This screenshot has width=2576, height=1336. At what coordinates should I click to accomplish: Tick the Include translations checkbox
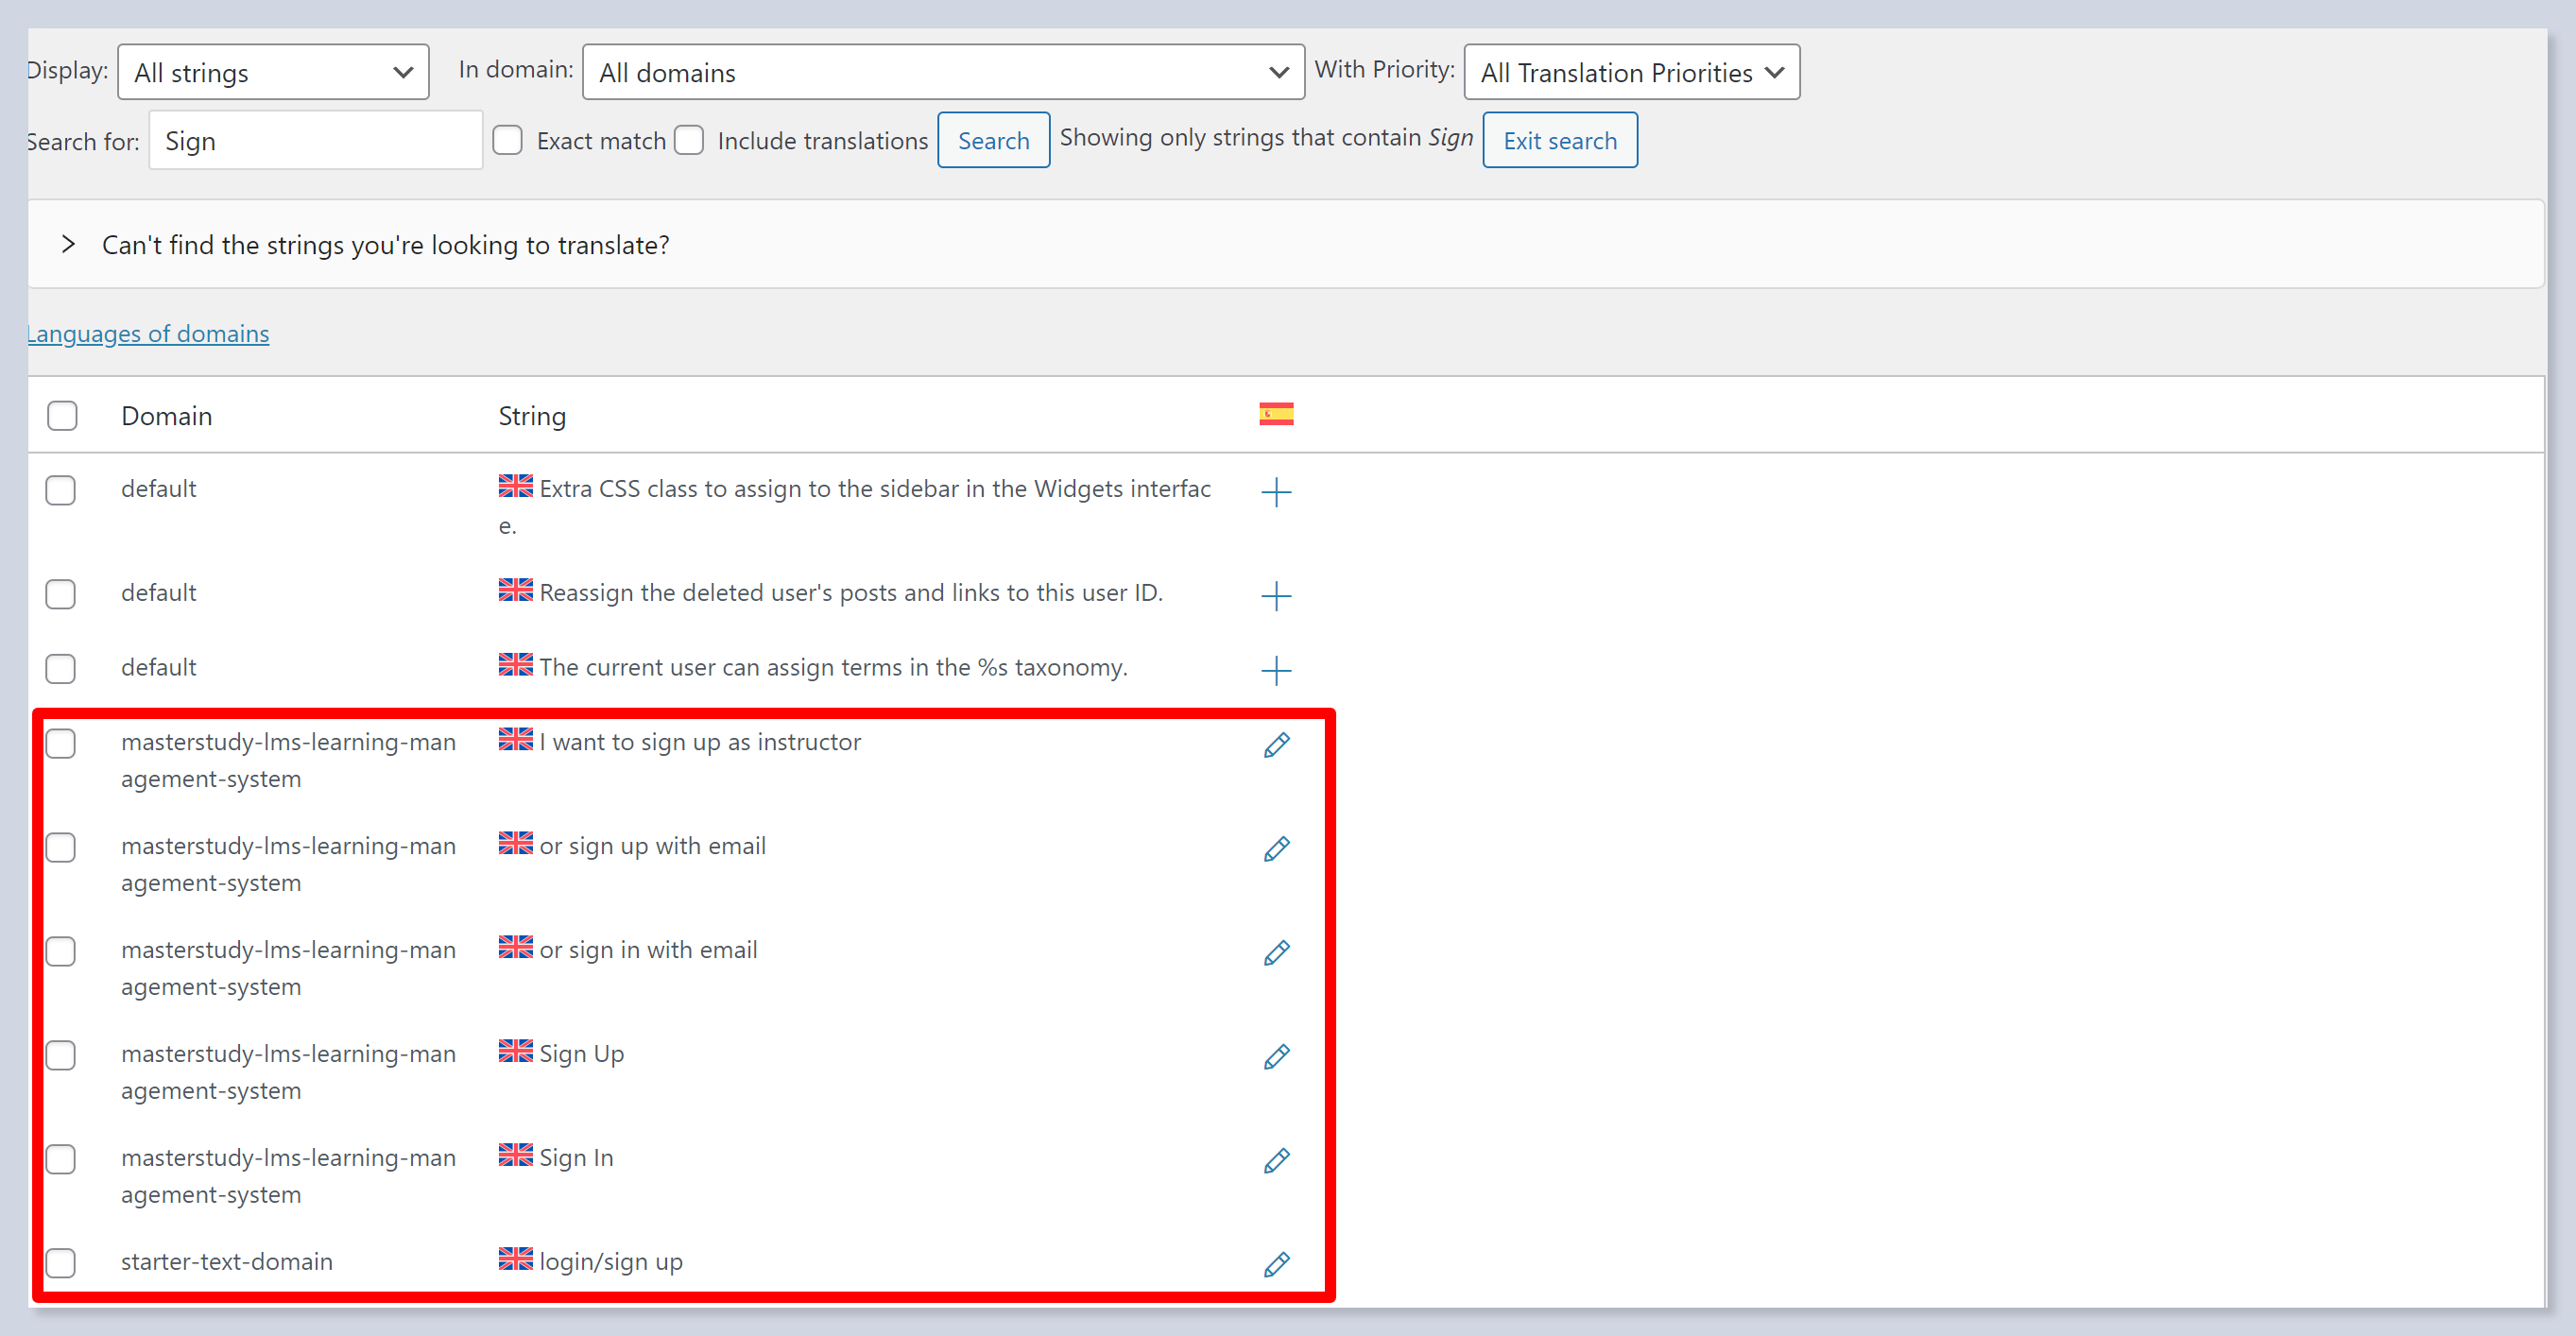[x=689, y=140]
